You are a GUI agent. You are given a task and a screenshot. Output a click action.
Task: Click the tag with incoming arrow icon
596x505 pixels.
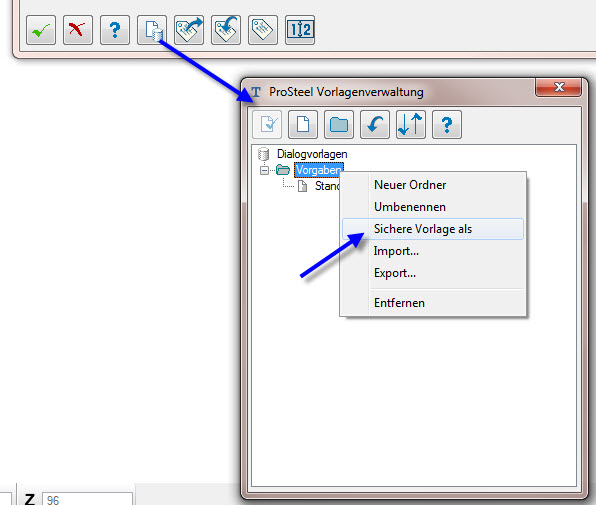click(226, 30)
